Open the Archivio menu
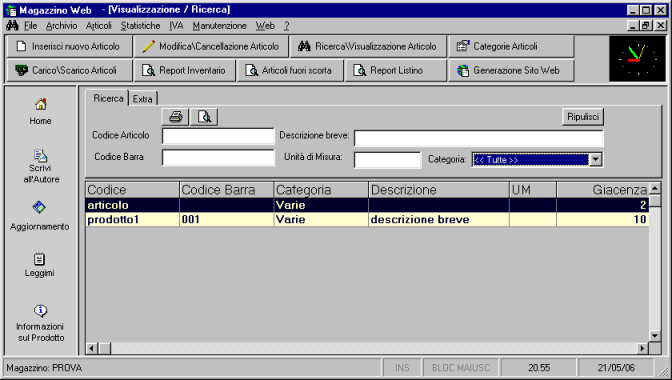 click(62, 26)
